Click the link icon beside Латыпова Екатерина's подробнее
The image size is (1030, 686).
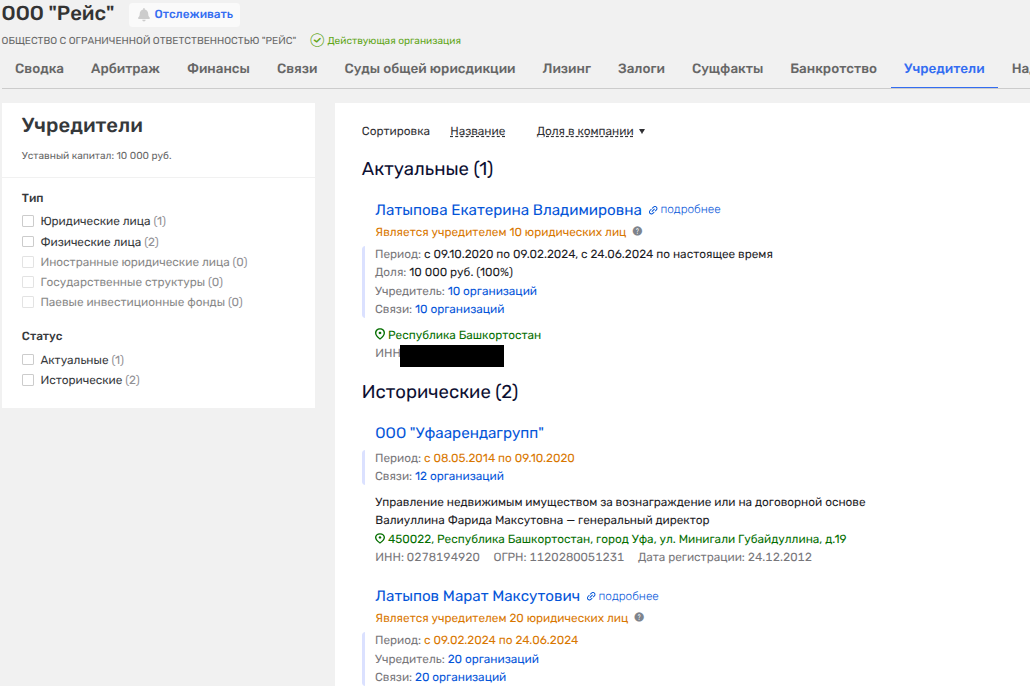coord(653,210)
